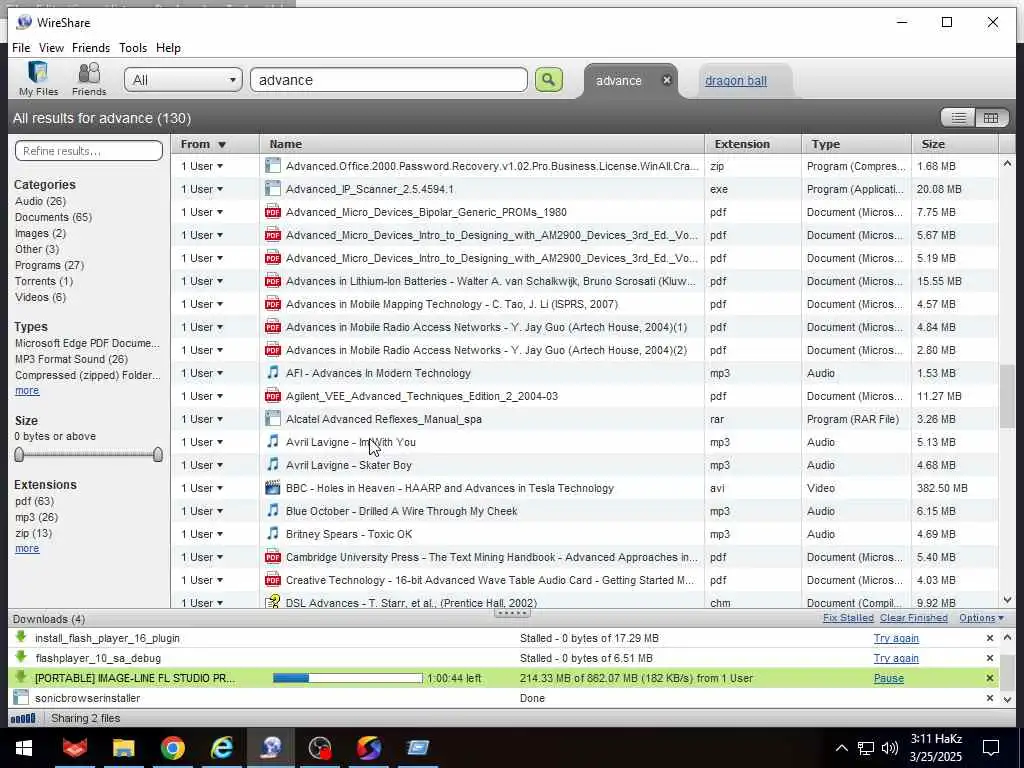
Task: Click Try again for flashplayer_10_sa_debug
Action: click(x=896, y=658)
